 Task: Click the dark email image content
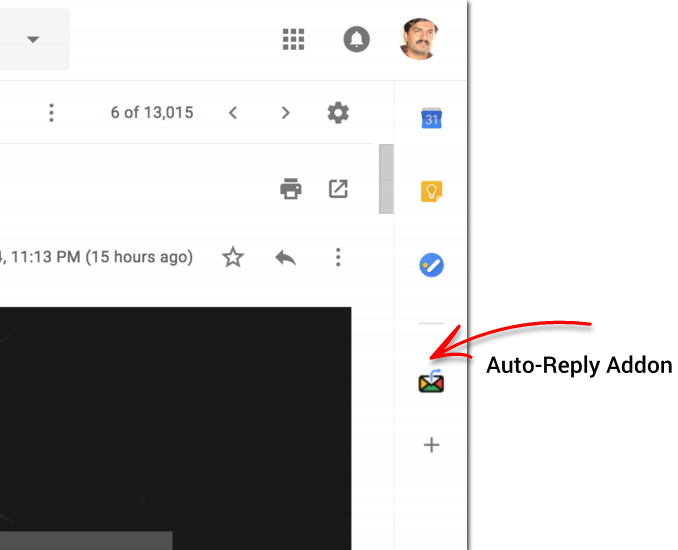[x=176, y=428]
